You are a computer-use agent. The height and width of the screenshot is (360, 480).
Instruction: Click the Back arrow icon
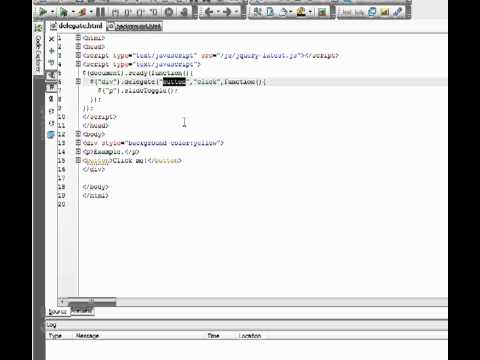click(209, 12)
